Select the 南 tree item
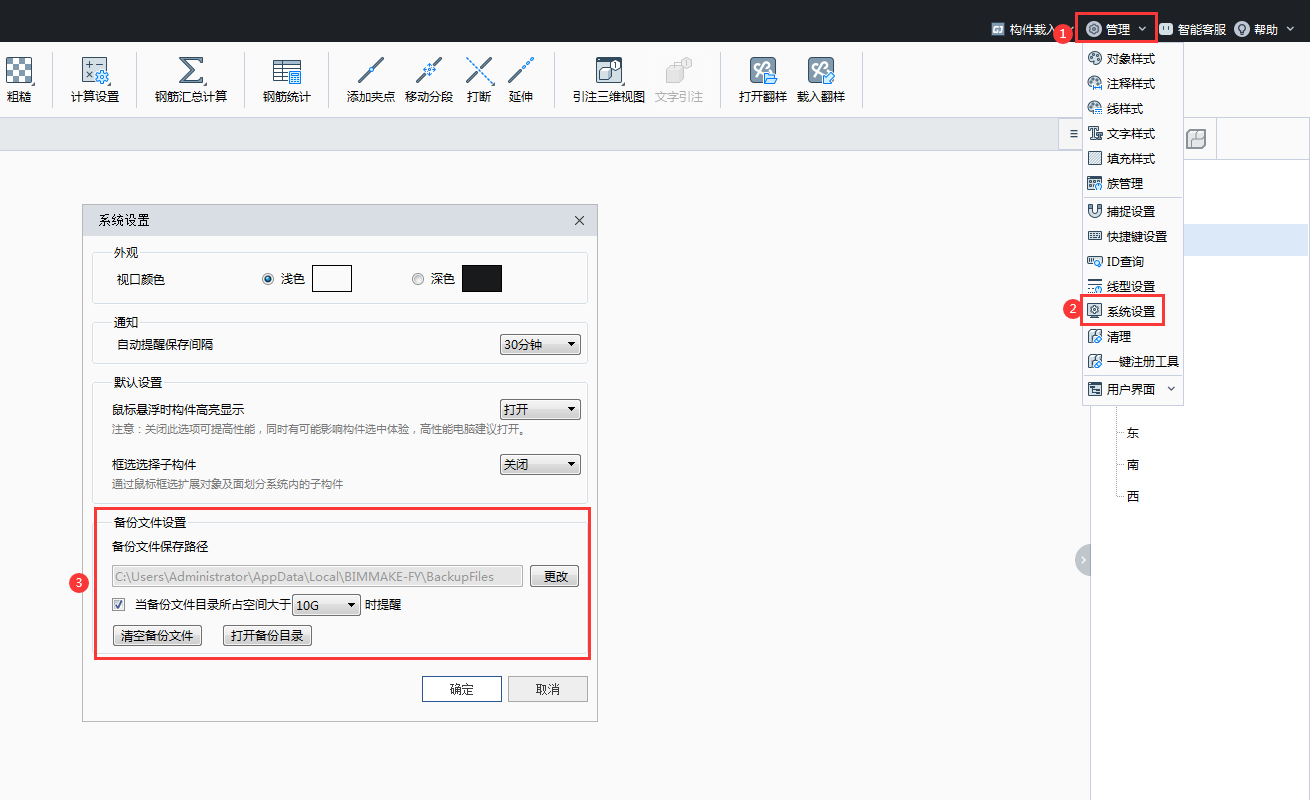The height and width of the screenshot is (800, 1310). (x=1133, y=464)
